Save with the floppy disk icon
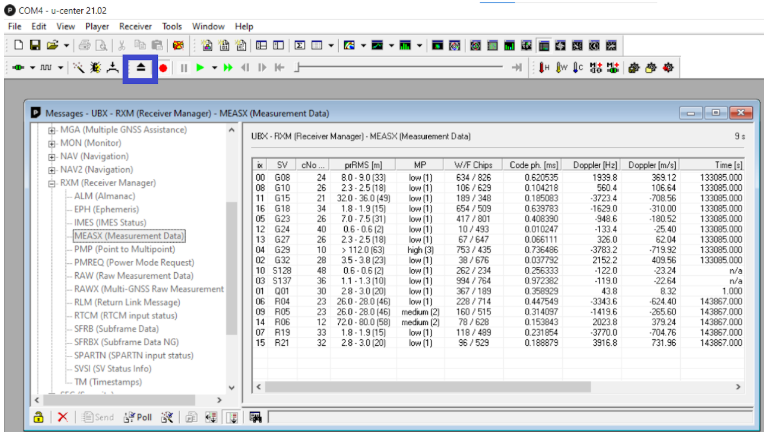Viewport: 766px width, 441px height. [x=35, y=45]
